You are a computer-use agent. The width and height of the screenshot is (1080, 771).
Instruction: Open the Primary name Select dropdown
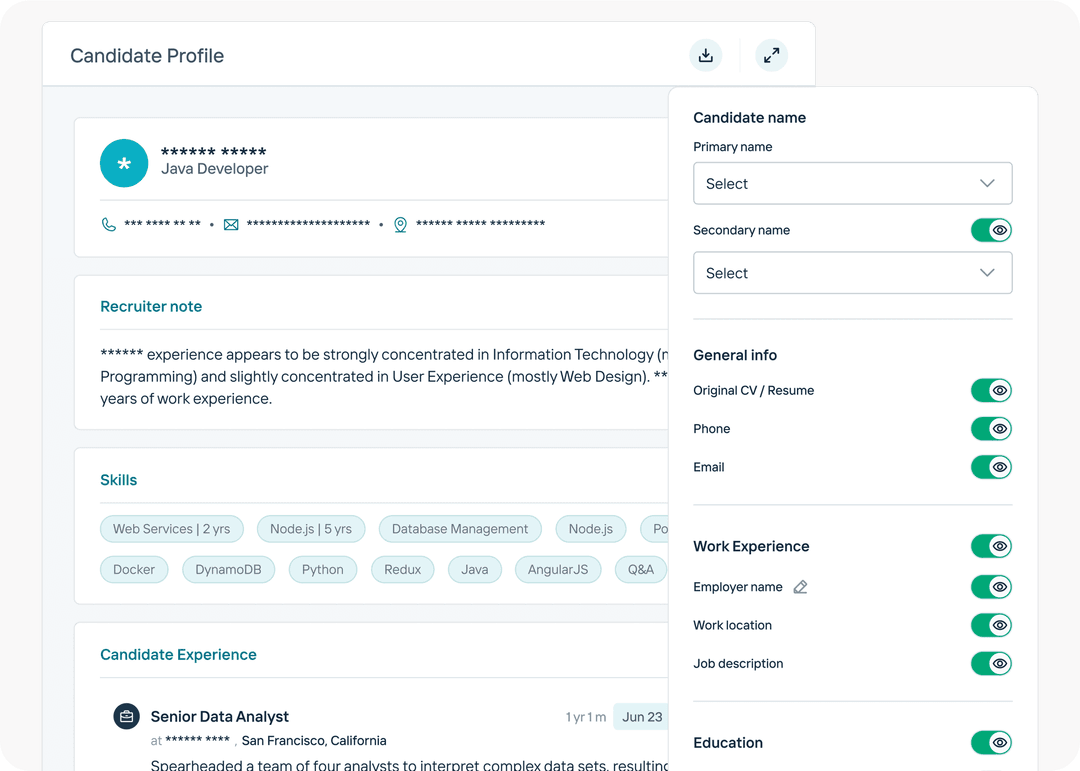pyautogui.click(x=852, y=183)
